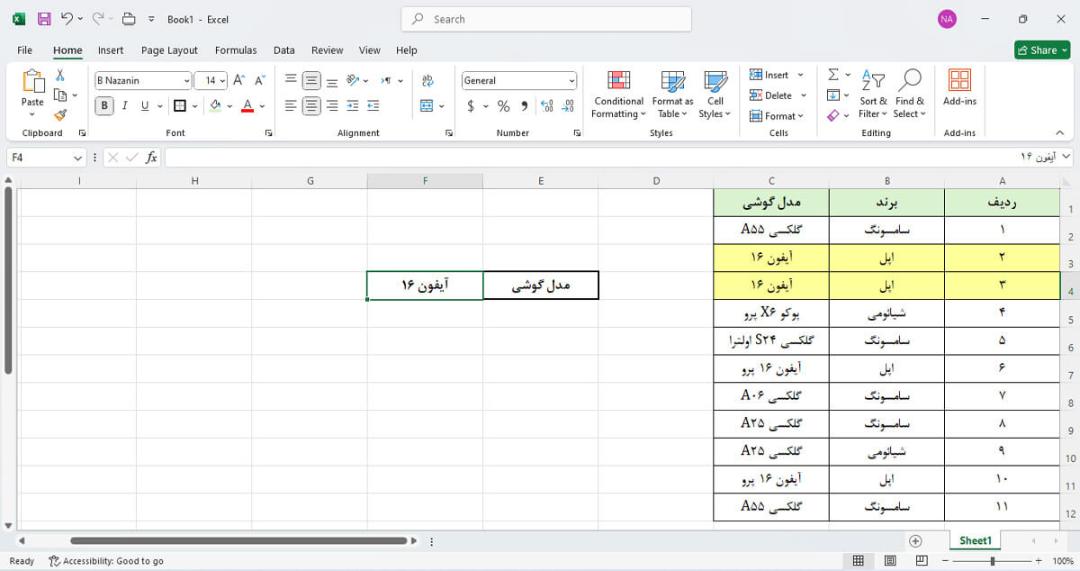Viewport: 1080px width, 571px height.
Task: Open the font size 14 dropdown
Action: (x=222, y=81)
